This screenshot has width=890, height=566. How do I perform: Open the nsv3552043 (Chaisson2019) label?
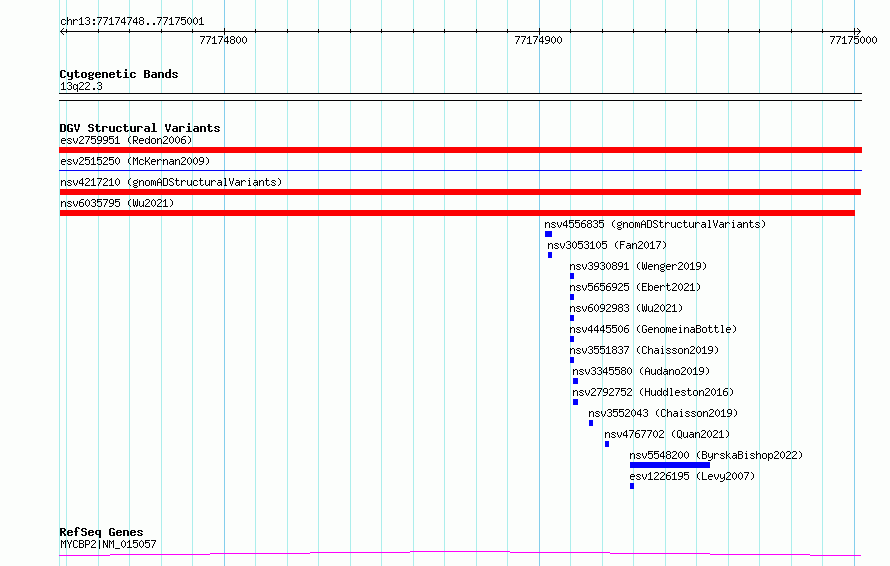pyautogui.click(x=663, y=413)
